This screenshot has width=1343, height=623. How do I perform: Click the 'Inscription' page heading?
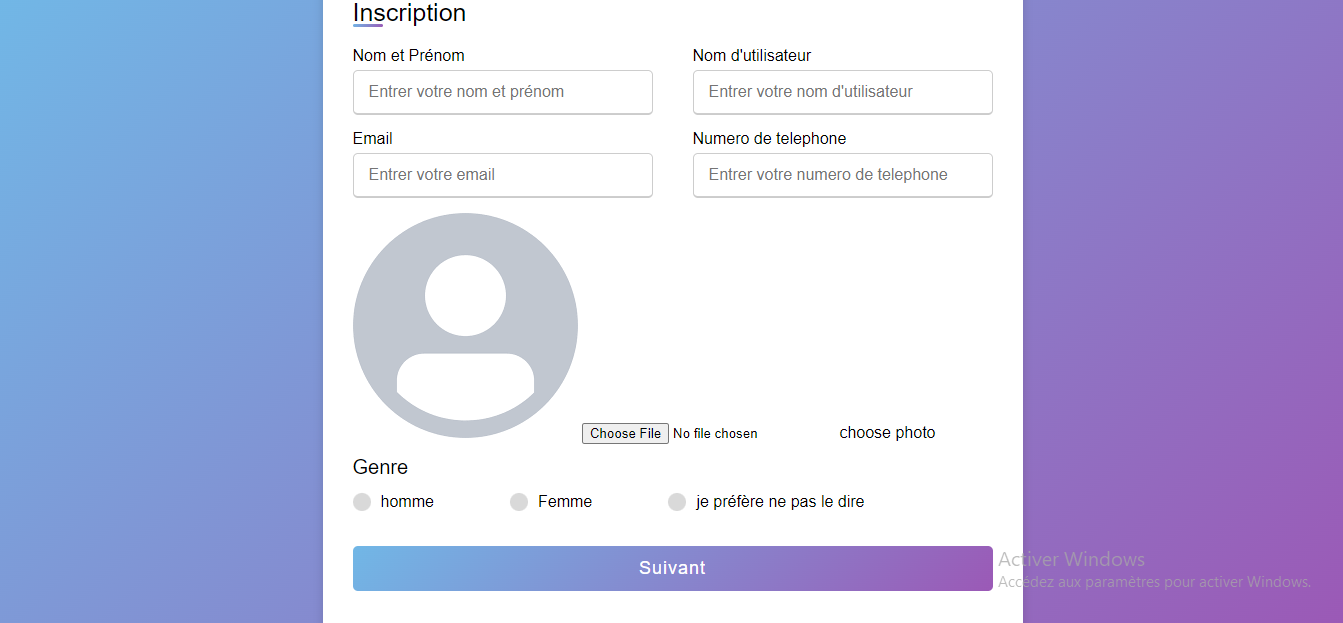(x=409, y=13)
